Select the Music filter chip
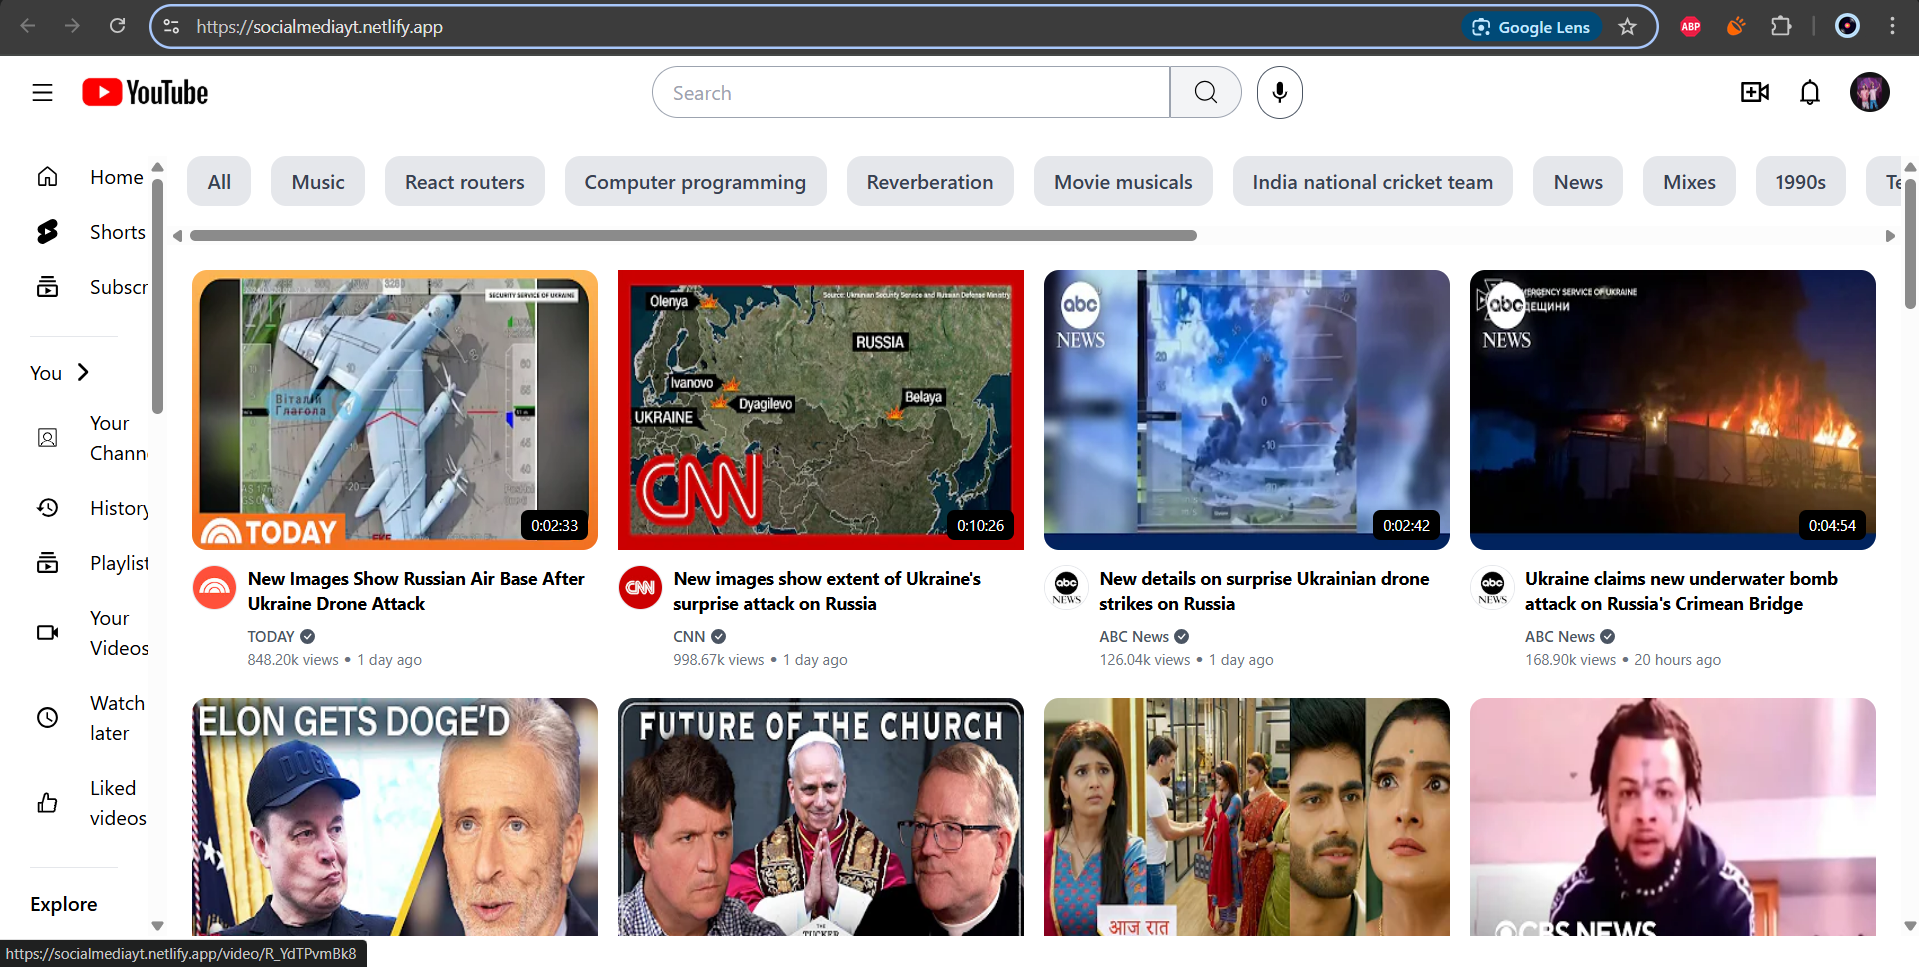 click(318, 182)
